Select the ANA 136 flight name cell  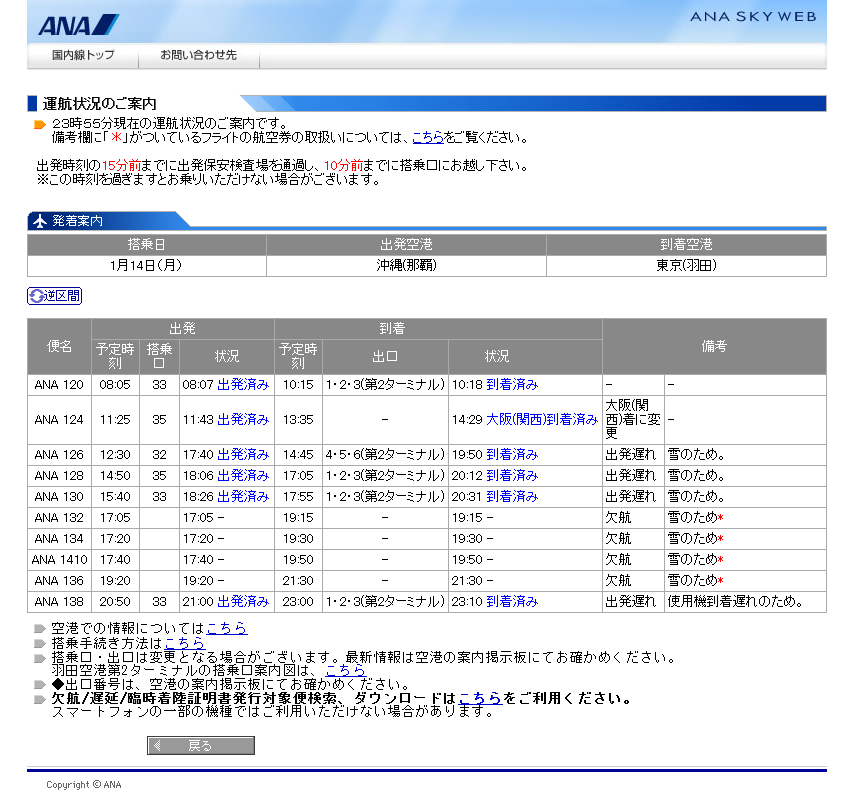pyautogui.click(x=59, y=581)
